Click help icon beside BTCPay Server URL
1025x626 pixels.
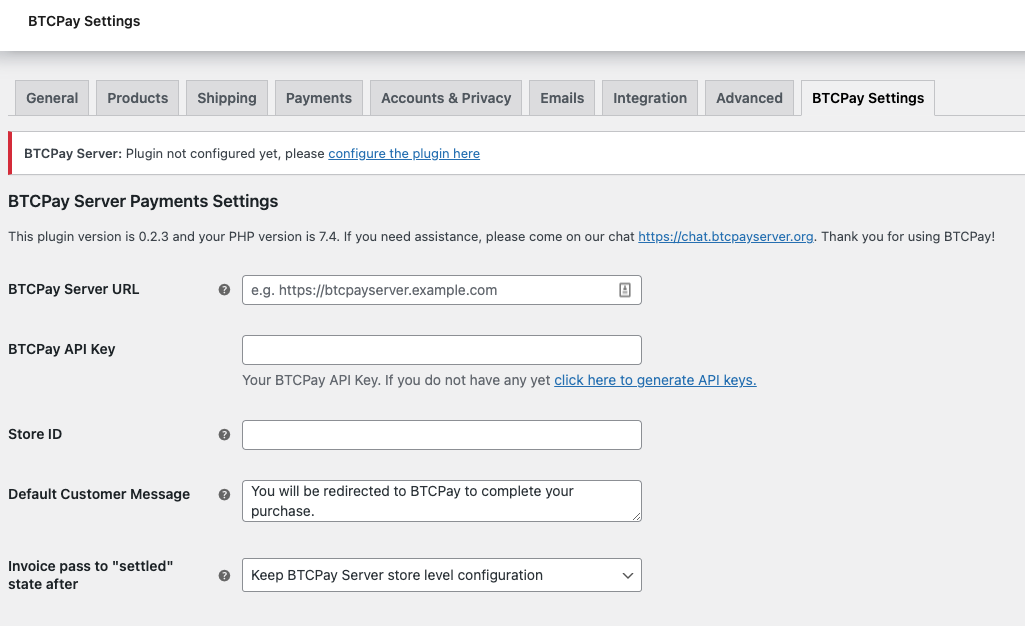(224, 289)
